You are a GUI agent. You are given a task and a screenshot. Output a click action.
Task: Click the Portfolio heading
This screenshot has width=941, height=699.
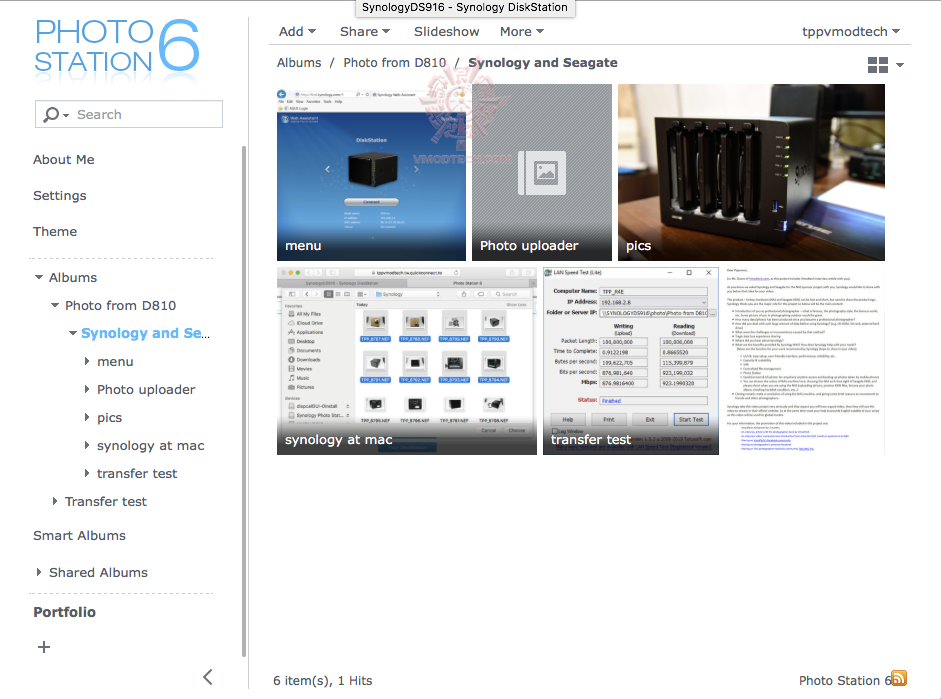(64, 612)
